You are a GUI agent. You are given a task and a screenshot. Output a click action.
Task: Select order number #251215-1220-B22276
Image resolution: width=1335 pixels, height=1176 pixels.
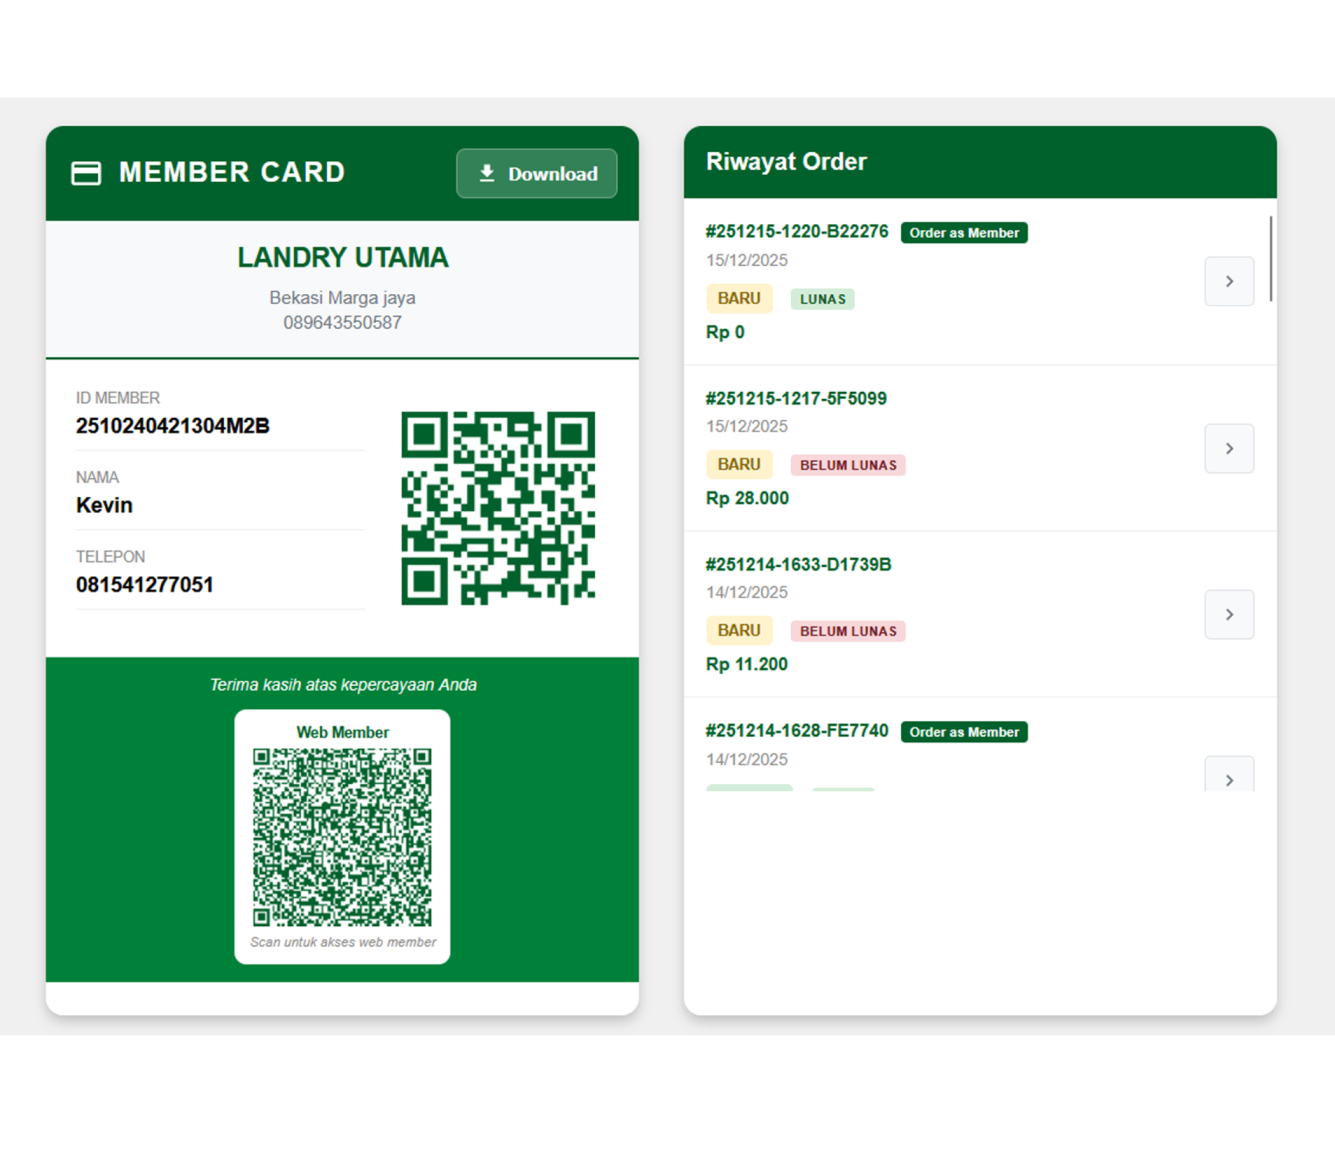797,232
